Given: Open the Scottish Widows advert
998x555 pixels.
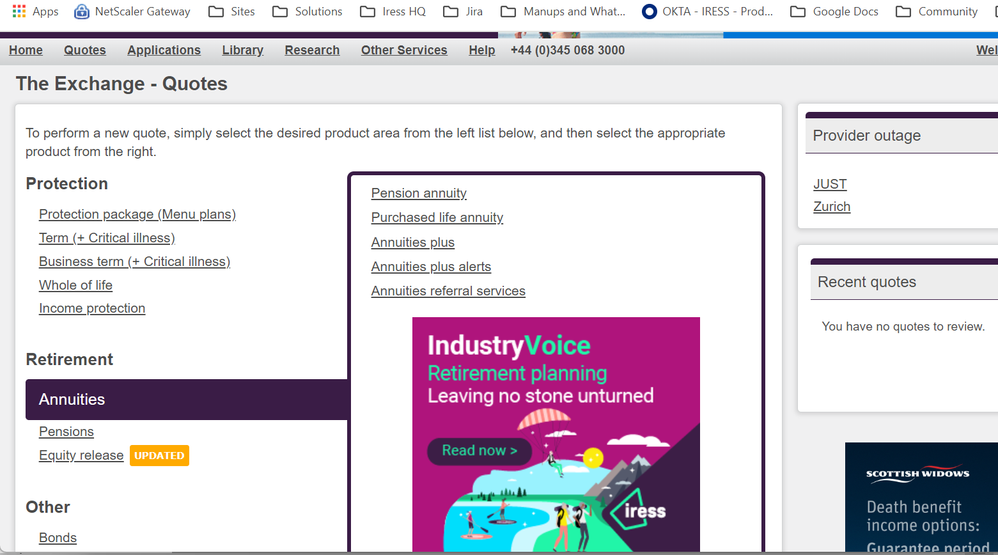Looking at the screenshot, I should 921,497.
